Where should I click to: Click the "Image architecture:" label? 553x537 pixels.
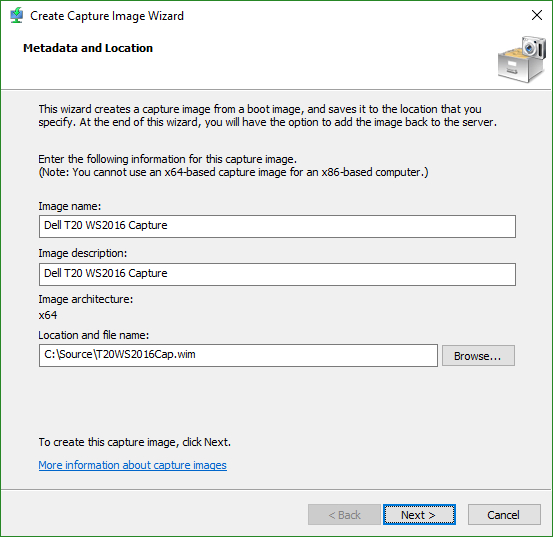86,299
